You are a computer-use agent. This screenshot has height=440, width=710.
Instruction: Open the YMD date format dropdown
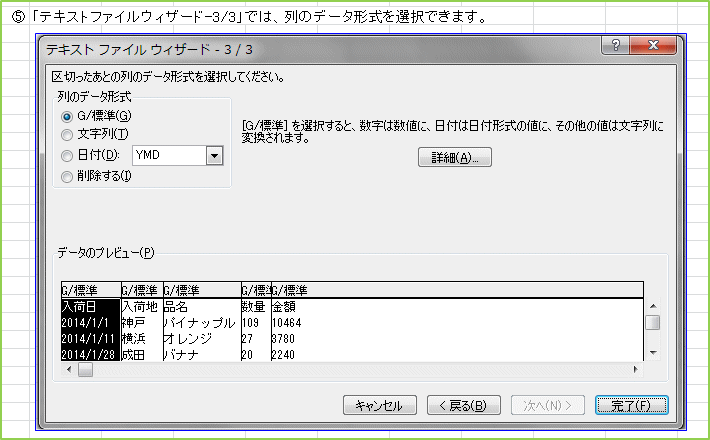[215, 156]
